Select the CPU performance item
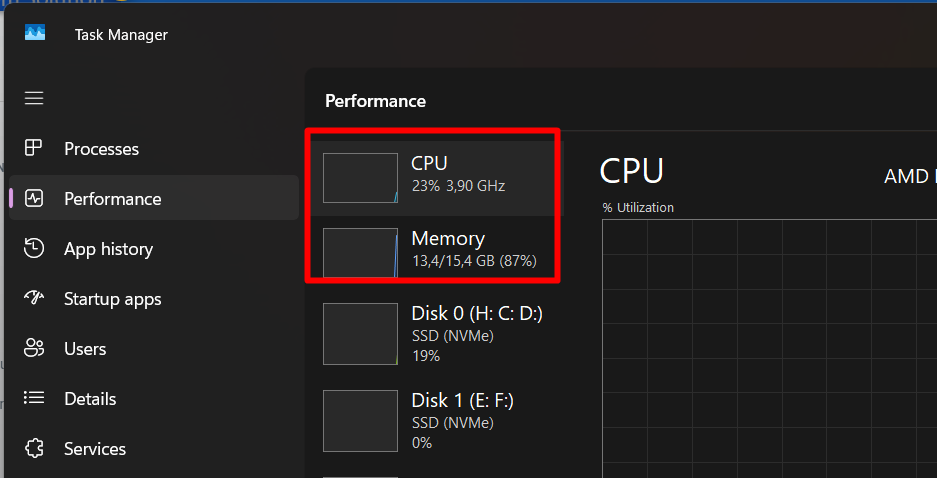Screen dimensions: 937x478 (x=436, y=178)
